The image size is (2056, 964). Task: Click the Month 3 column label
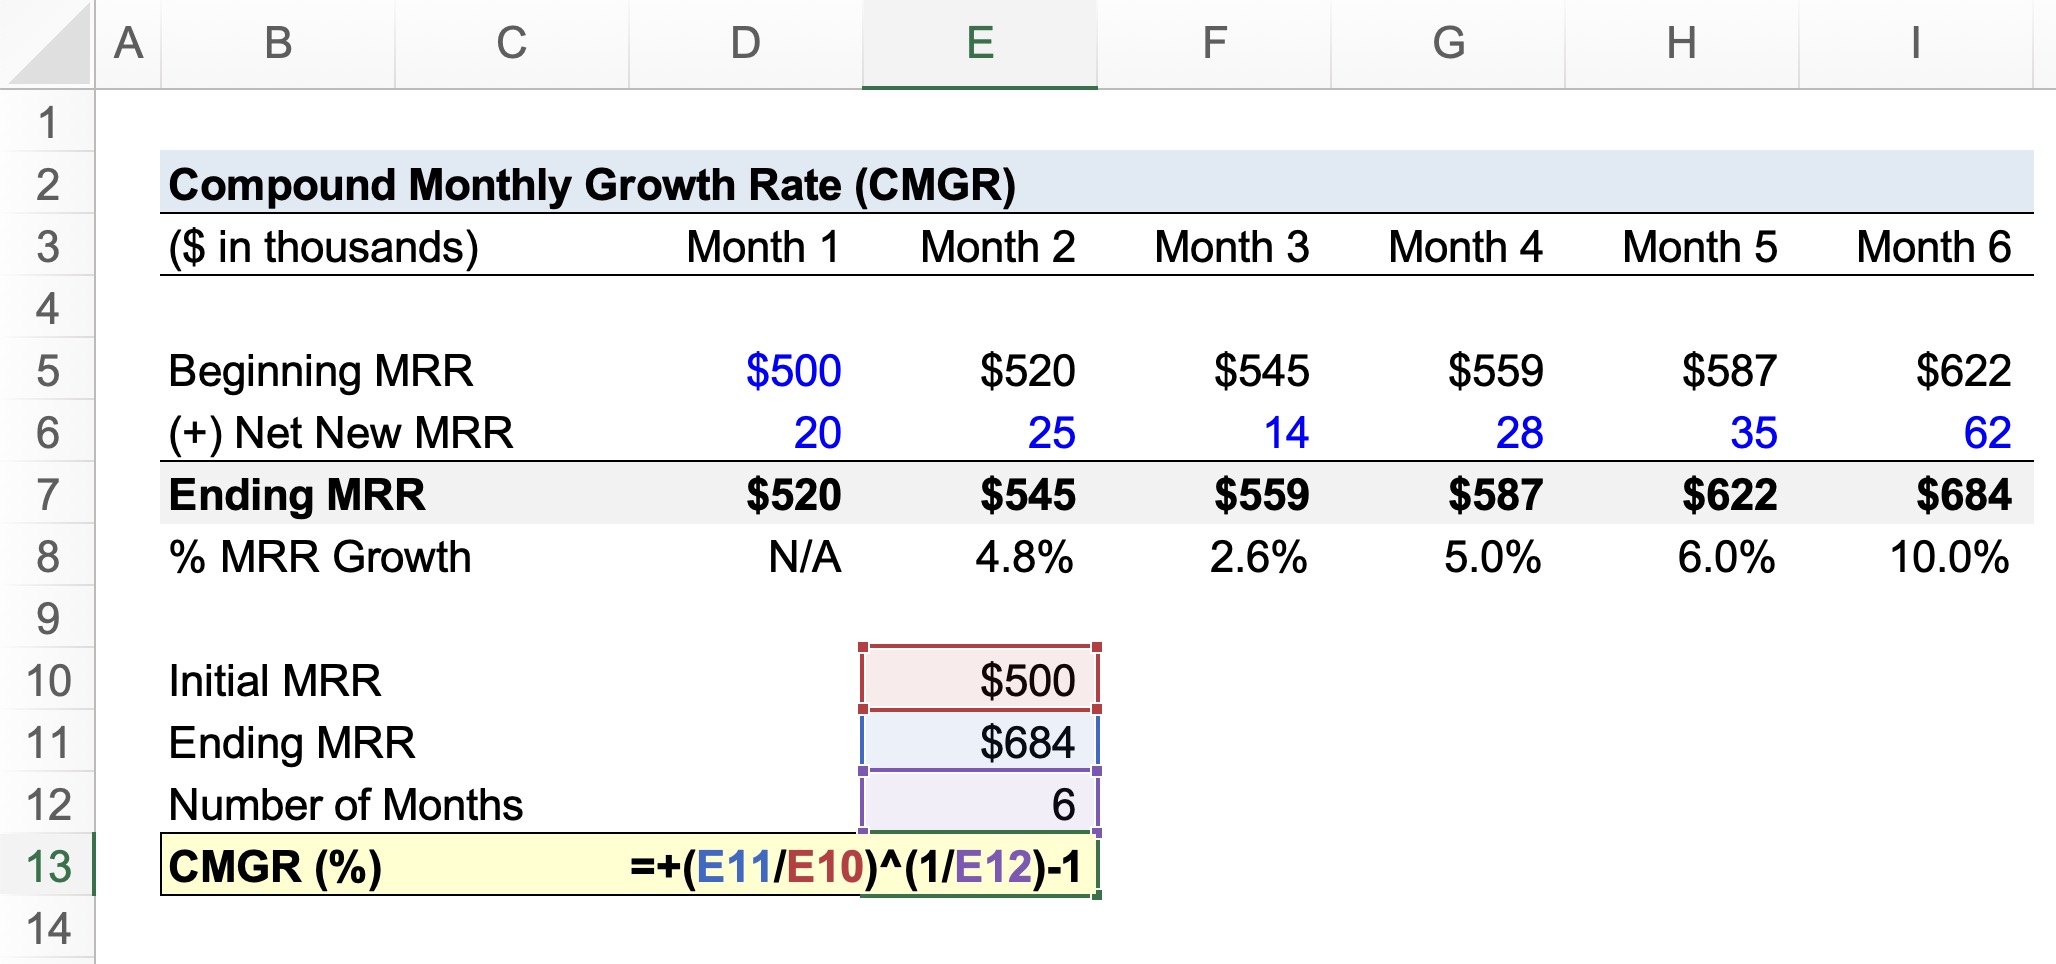click(x=1232, y=246)
